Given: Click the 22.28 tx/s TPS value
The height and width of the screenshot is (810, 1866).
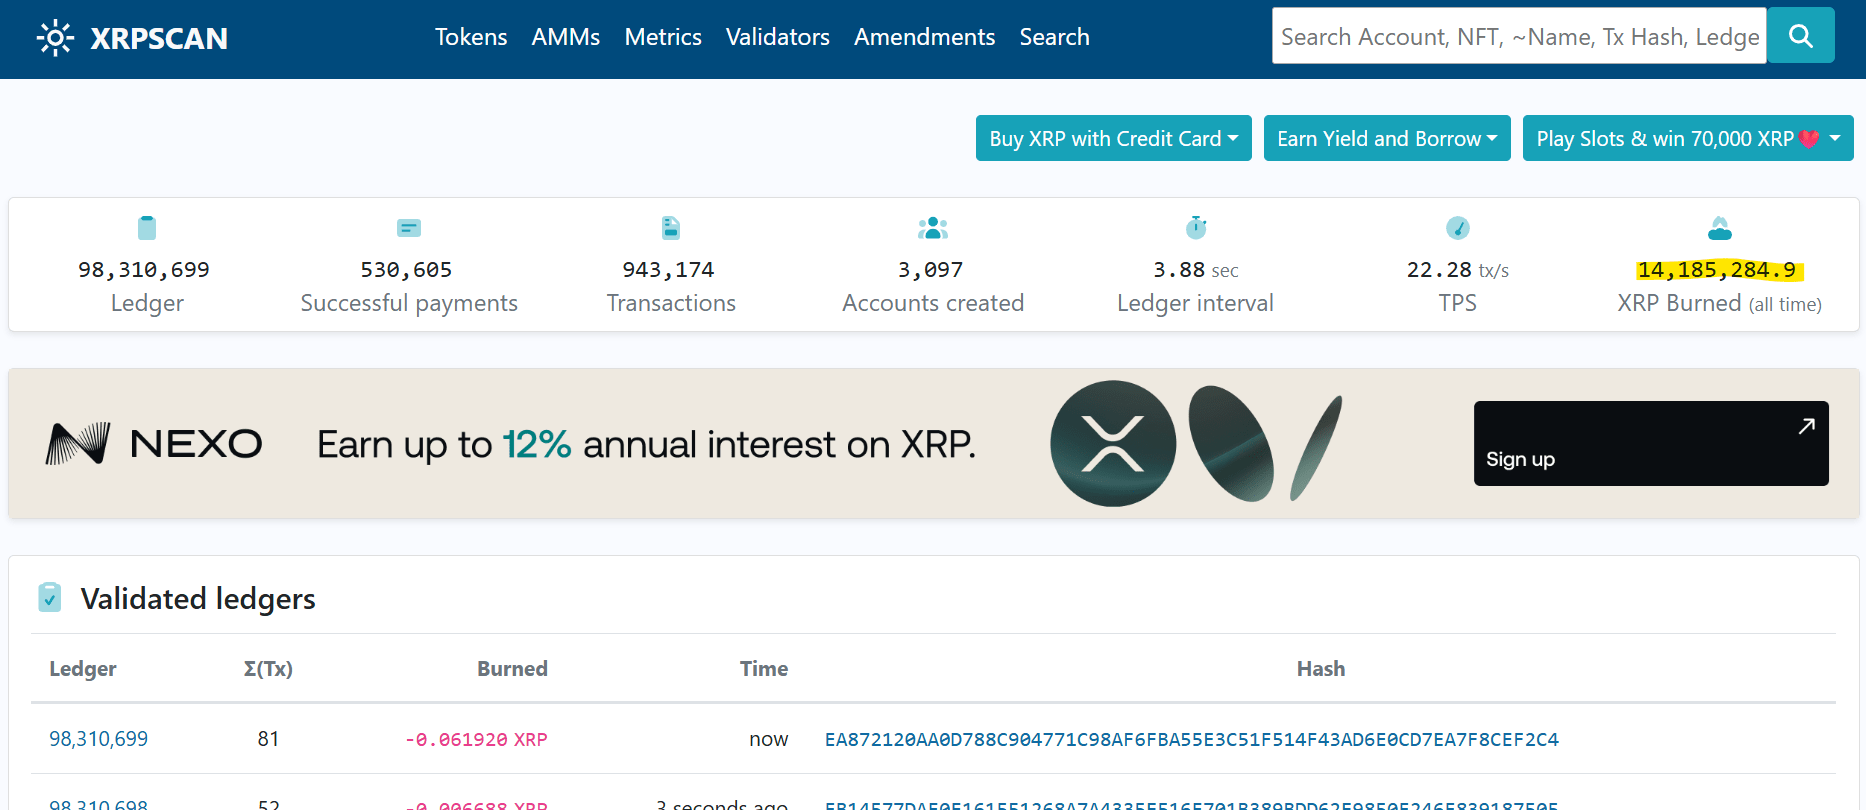Looking at the screenshot, I should (1458, 270).
